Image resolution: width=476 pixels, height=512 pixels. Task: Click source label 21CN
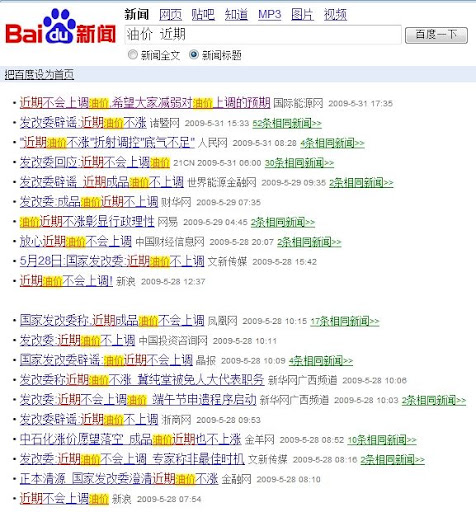click(x=184, y=163)
